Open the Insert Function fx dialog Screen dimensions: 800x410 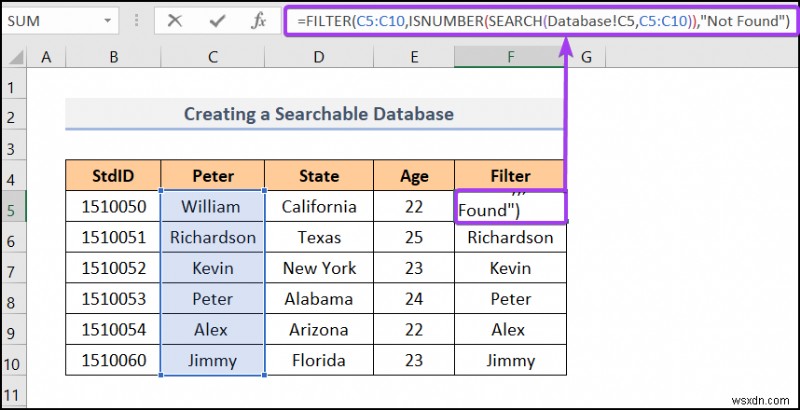pos(256,21)
